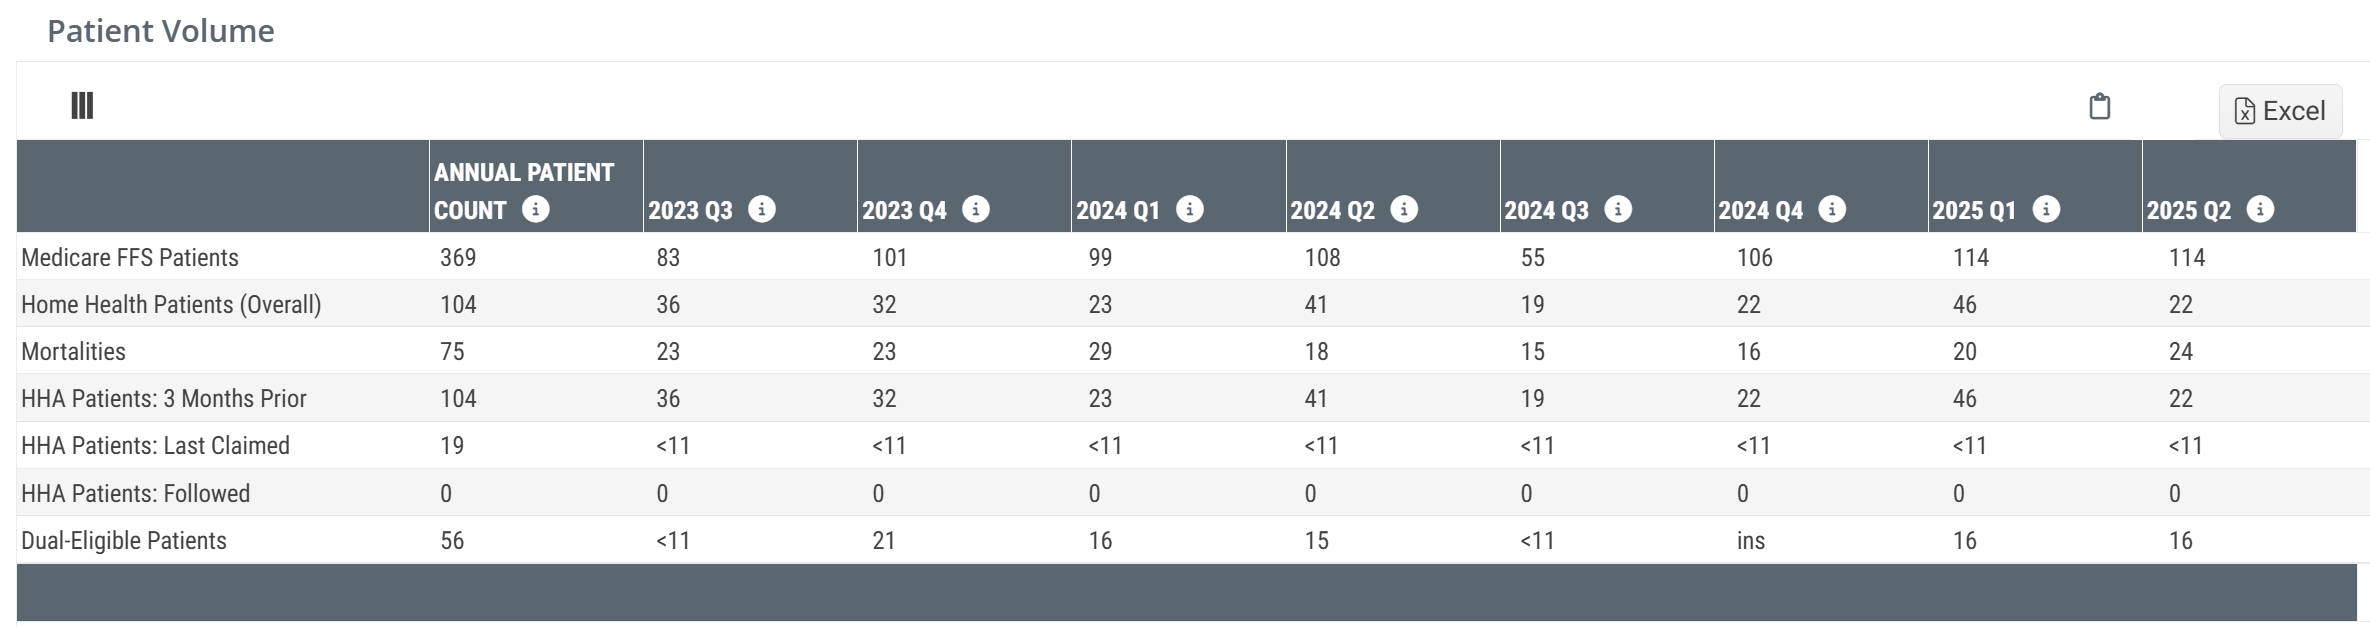The height and width of the screenshot is (627, 2370).
Task: Click the 2024 Q4 info icon
Action: coord(1832,209)
